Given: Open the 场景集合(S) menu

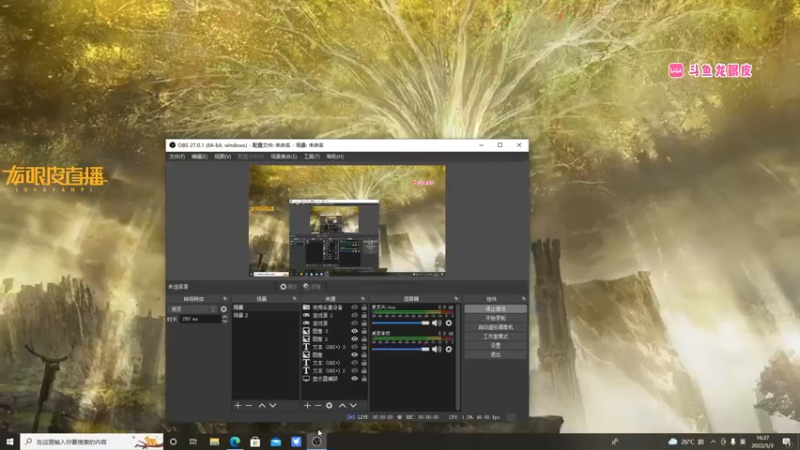Looking at the screenshot, I should click(x=284, y=157).
